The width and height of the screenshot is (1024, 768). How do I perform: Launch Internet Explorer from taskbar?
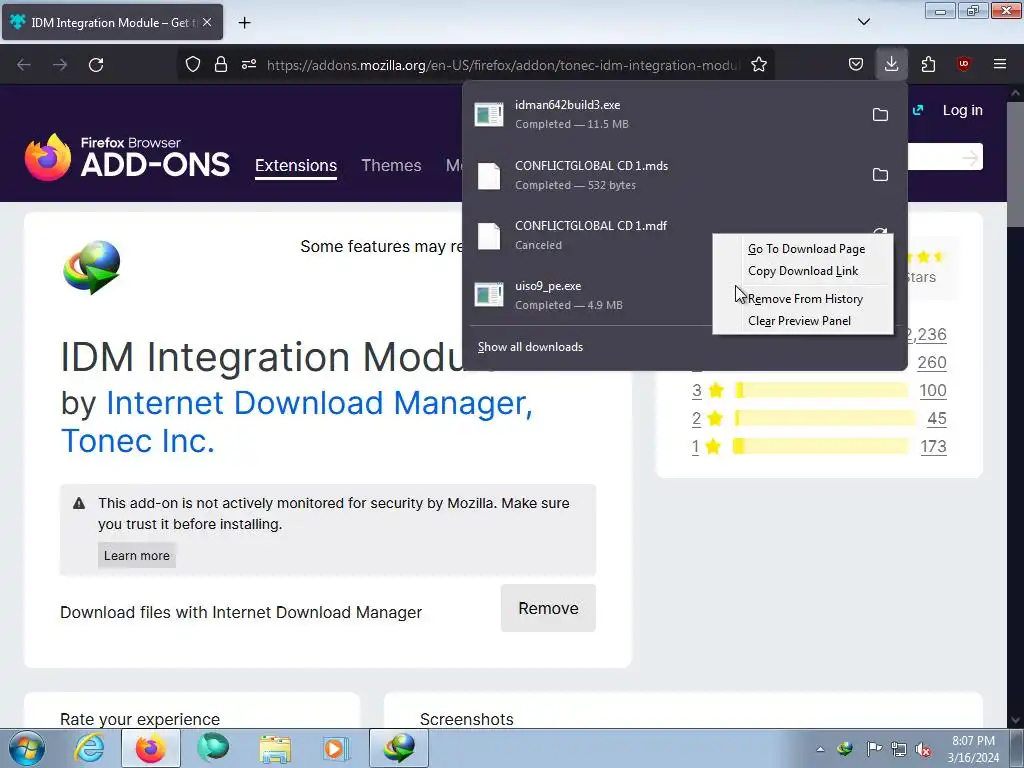89,748
